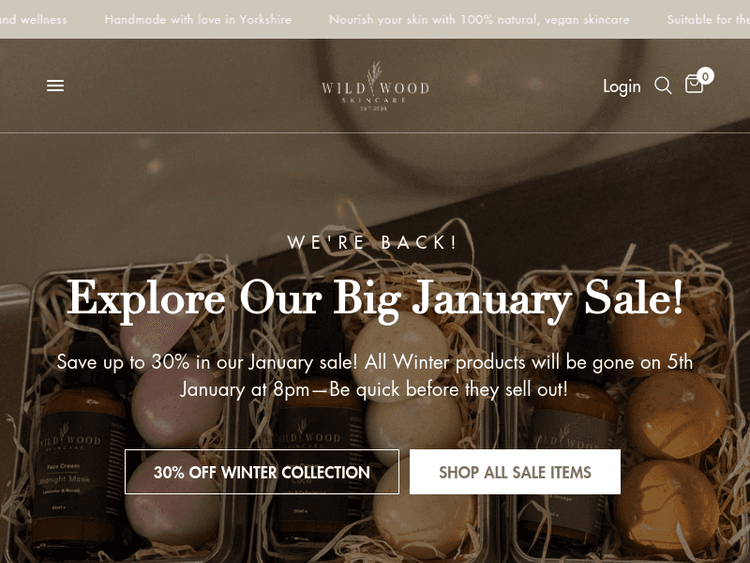Click the Midnight Mask Face Cream bottle
The height and width of the screenshot is (563, 750).
click(79, 457)
